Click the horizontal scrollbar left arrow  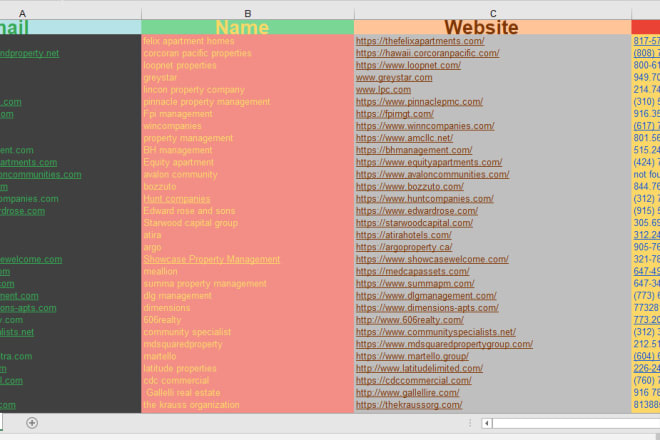[487, 423]
